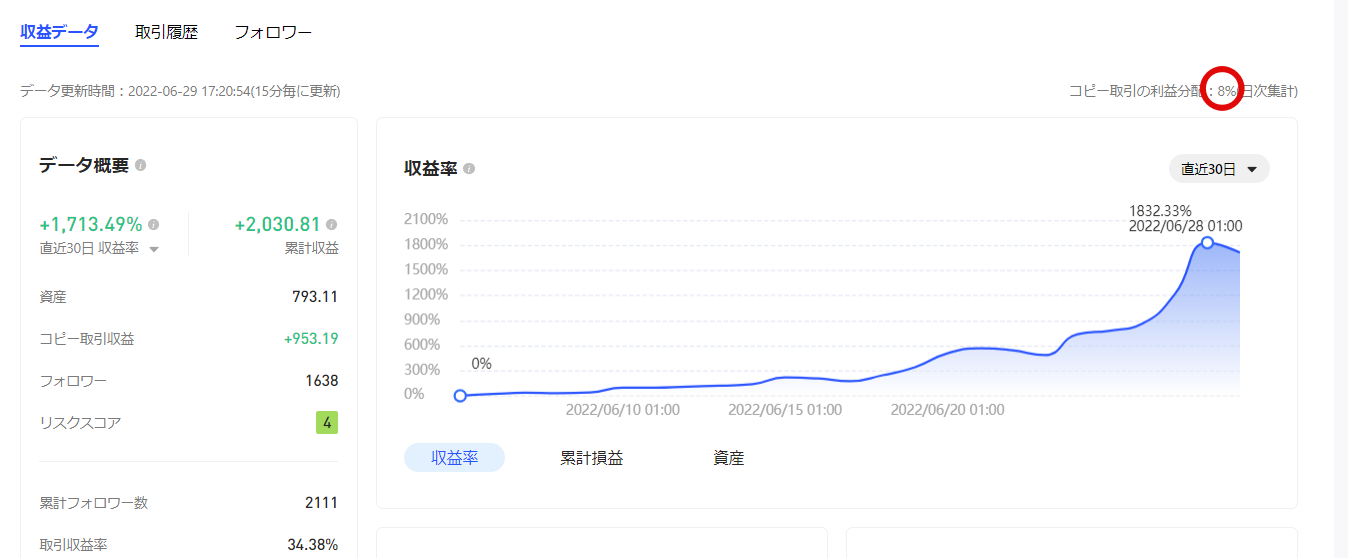The height and width of the screenshot is (558, 1348).
Task: Click info icon beside 収益率 chart title
Action: click(x=469, y=169)
